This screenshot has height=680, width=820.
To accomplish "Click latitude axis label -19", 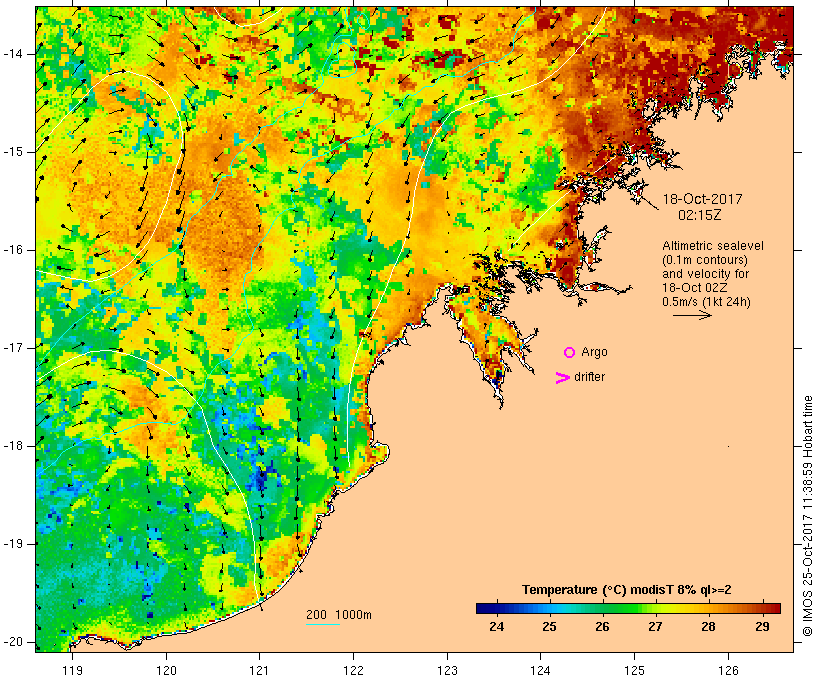I will [x=13, y=544].
